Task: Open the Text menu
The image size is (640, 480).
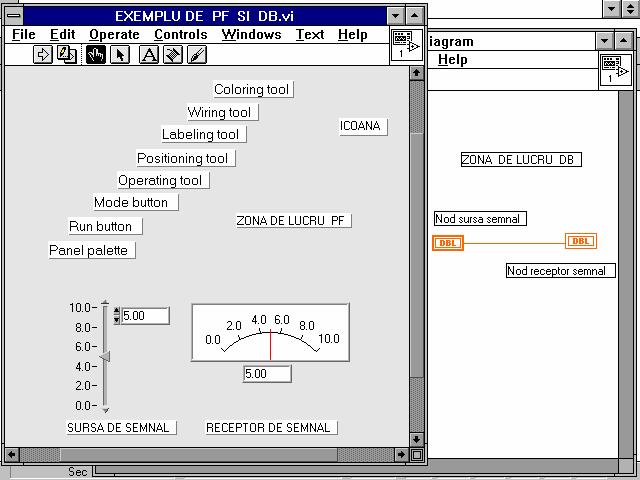Action: (310, 35)
